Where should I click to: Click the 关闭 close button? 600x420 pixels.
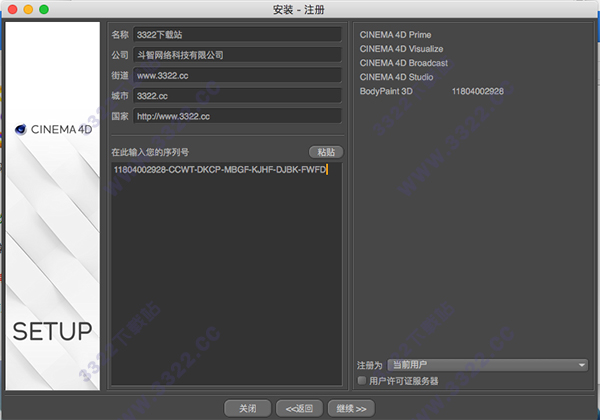click(x=248, y=409)
